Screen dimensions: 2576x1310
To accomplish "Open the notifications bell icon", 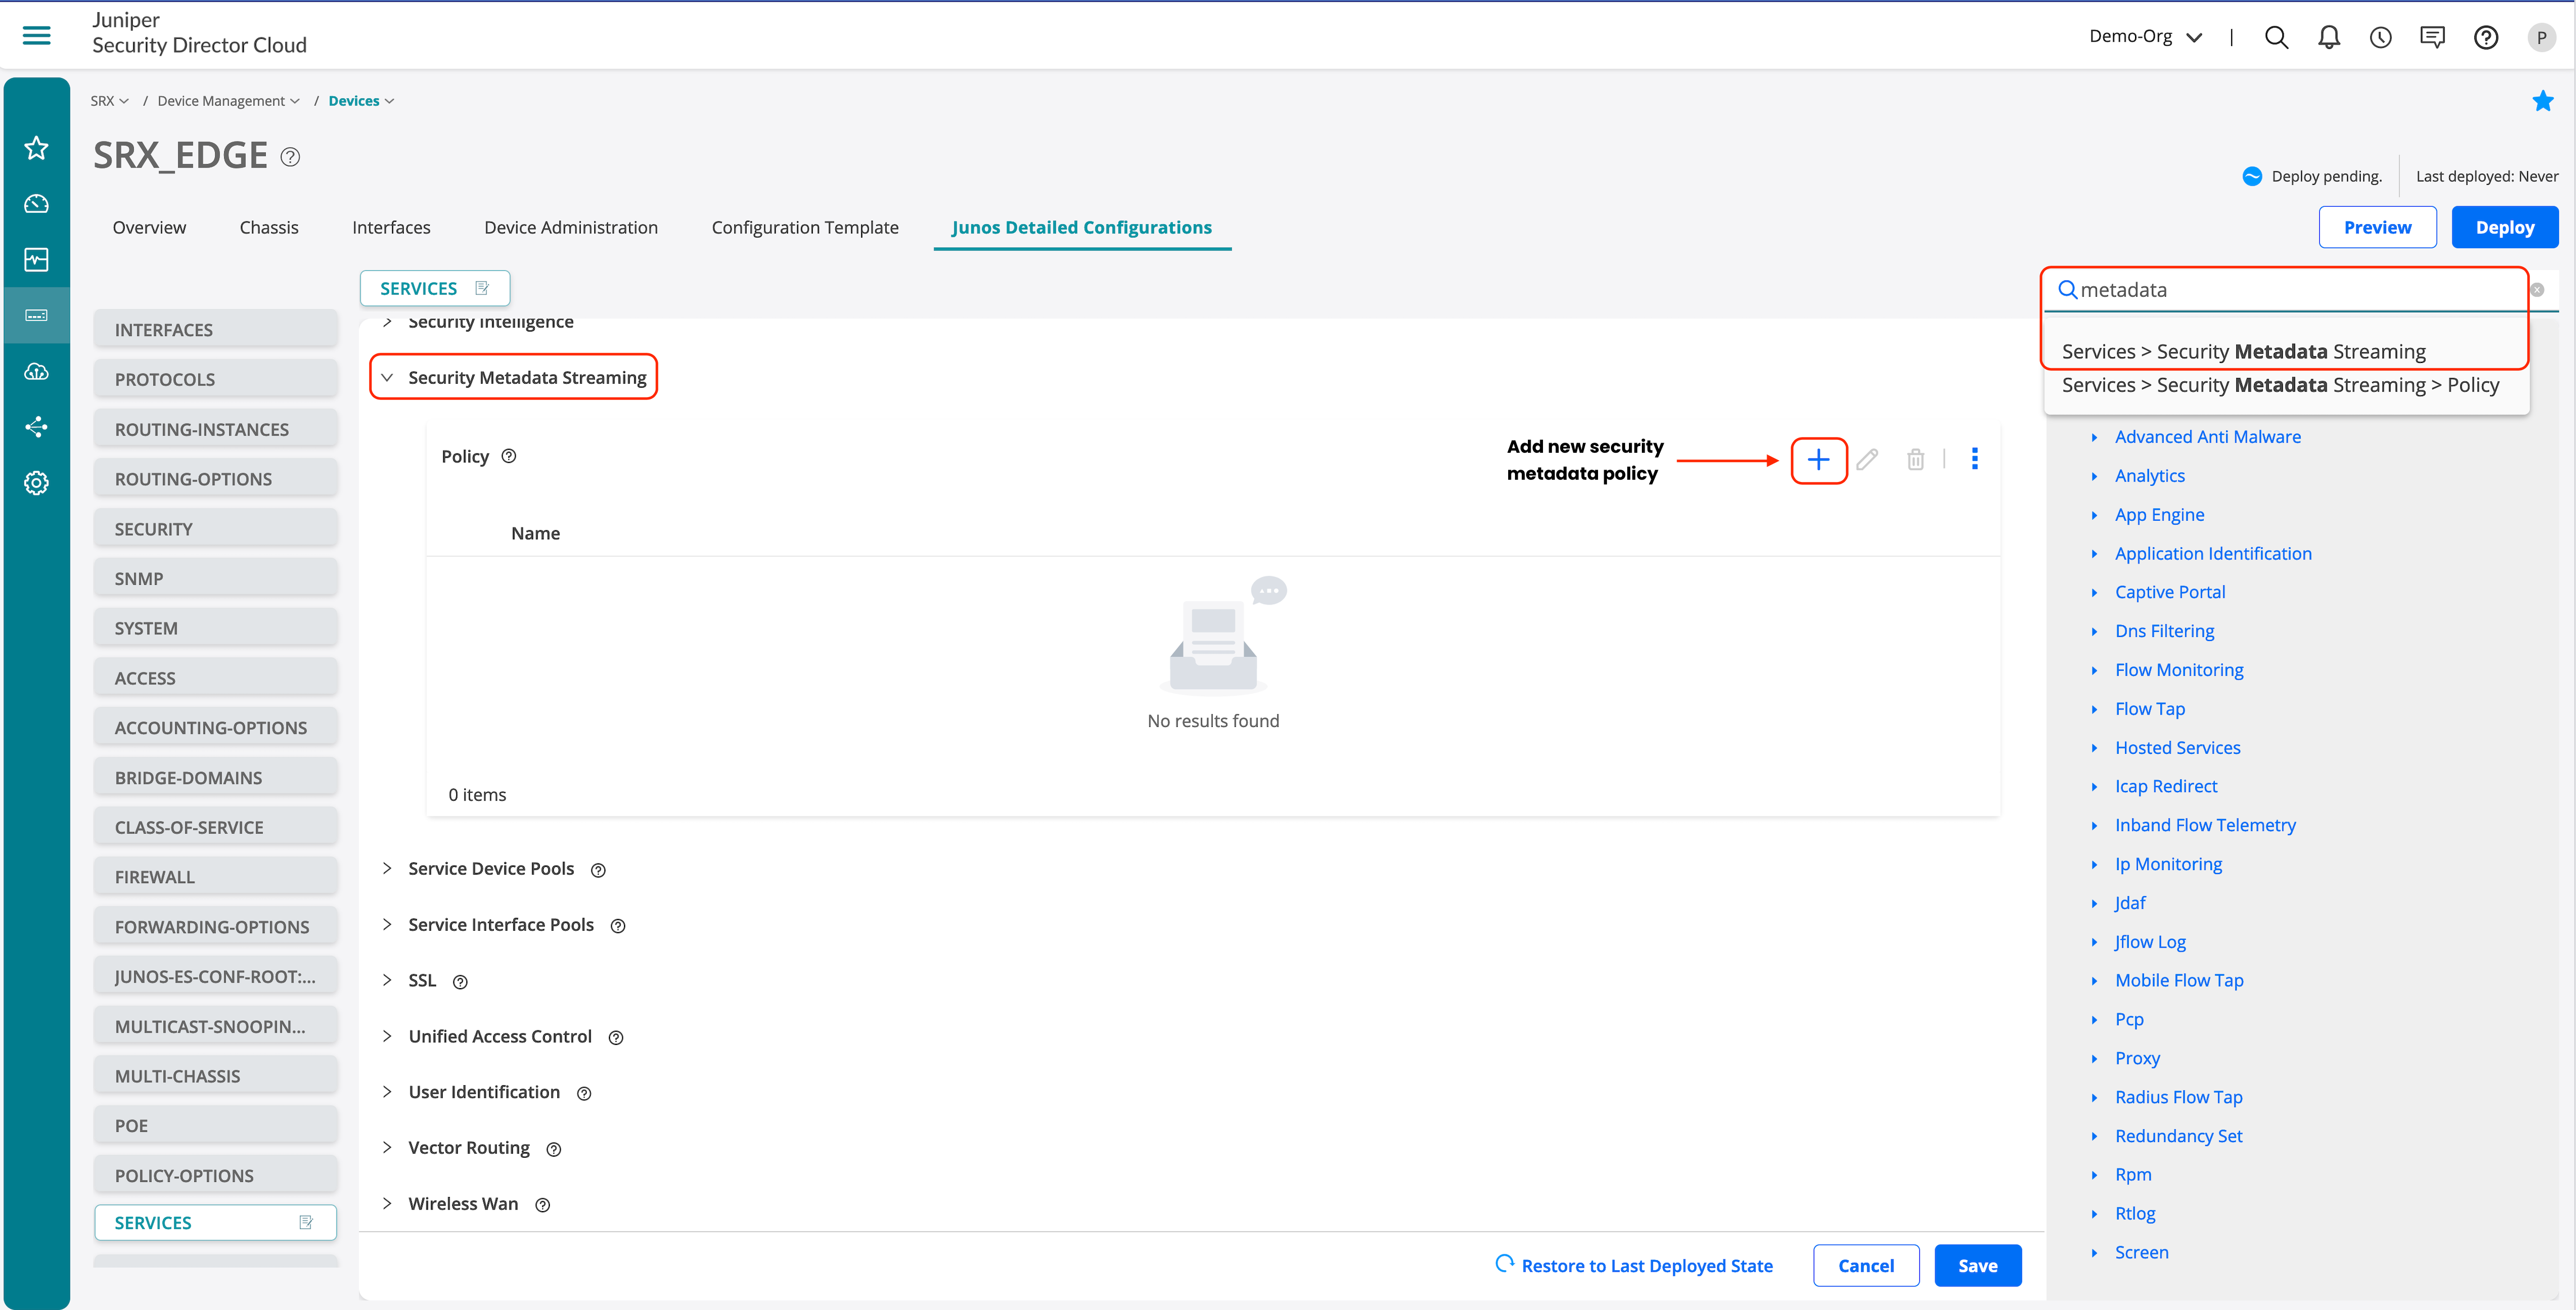I will click(2328, 37).
